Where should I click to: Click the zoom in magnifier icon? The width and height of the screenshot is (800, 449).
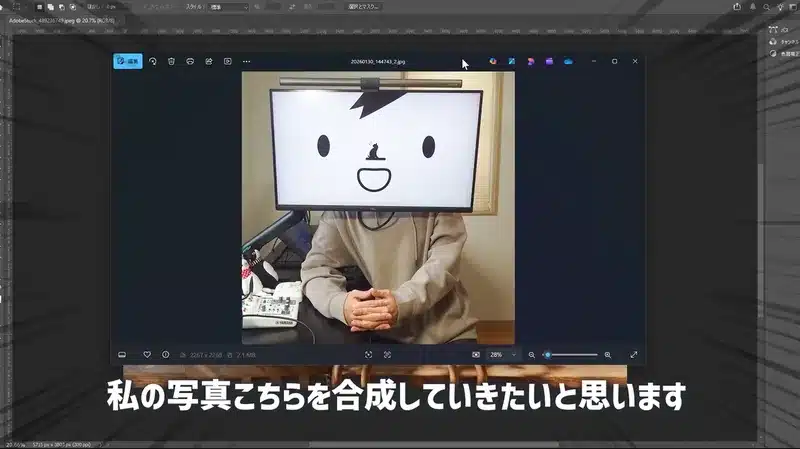607,354
